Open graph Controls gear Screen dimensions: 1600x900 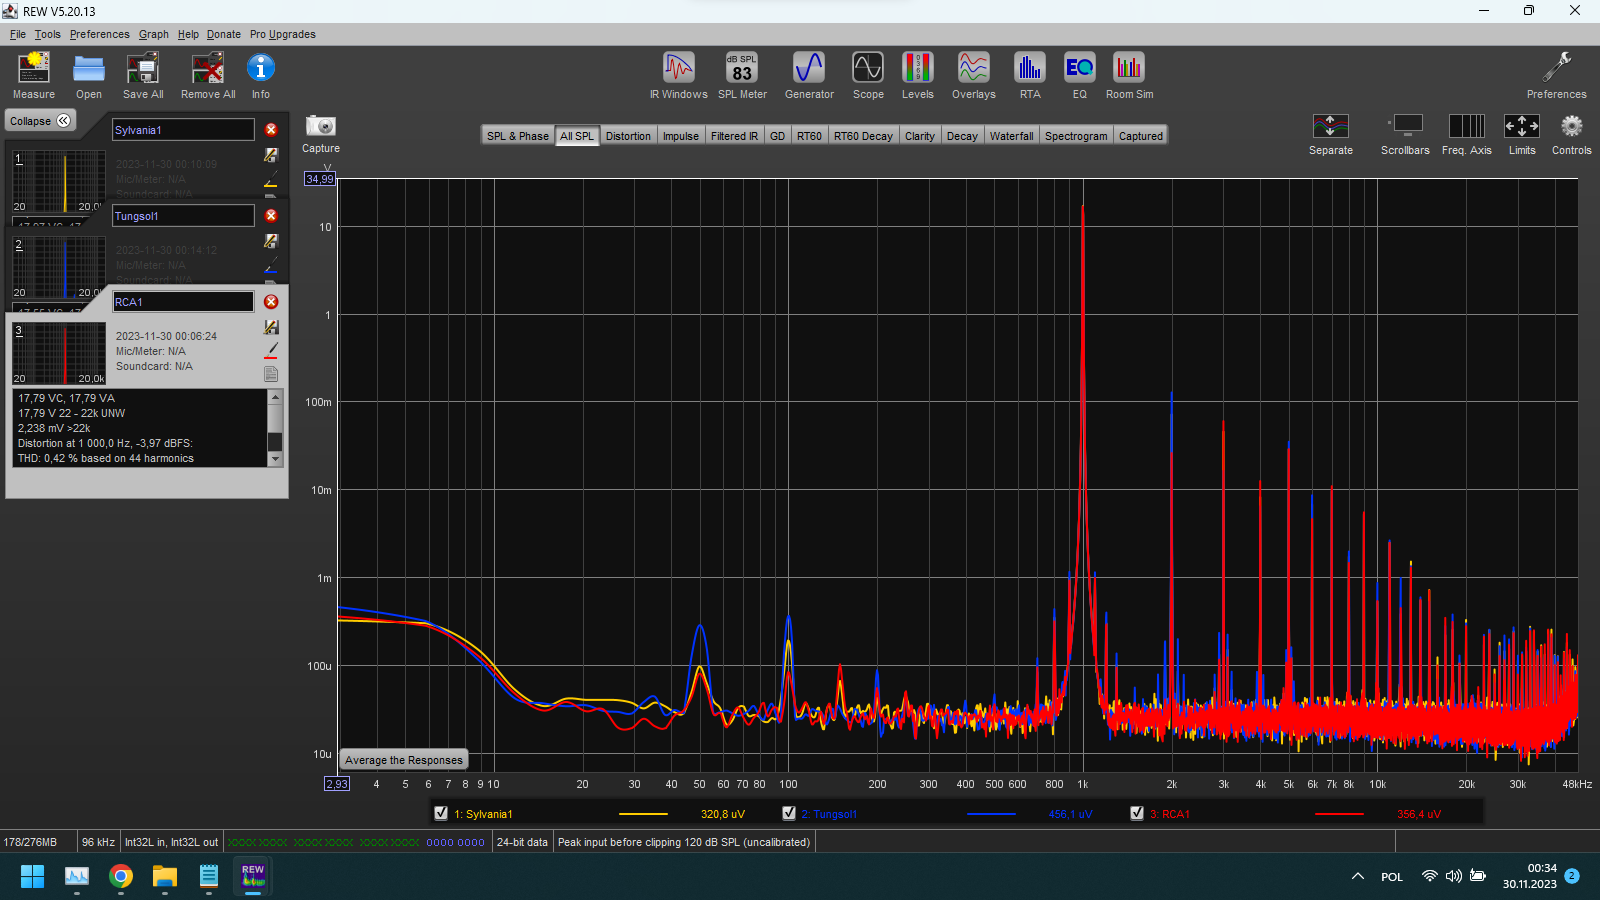pyautogui.click(x=1572, y=134)
